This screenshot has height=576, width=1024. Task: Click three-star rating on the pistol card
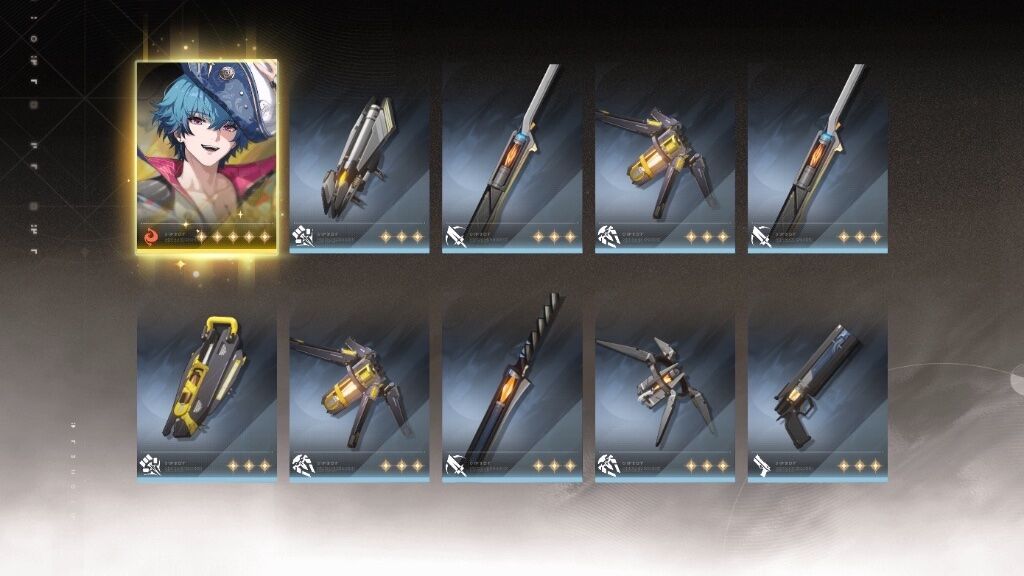point(859,466)
